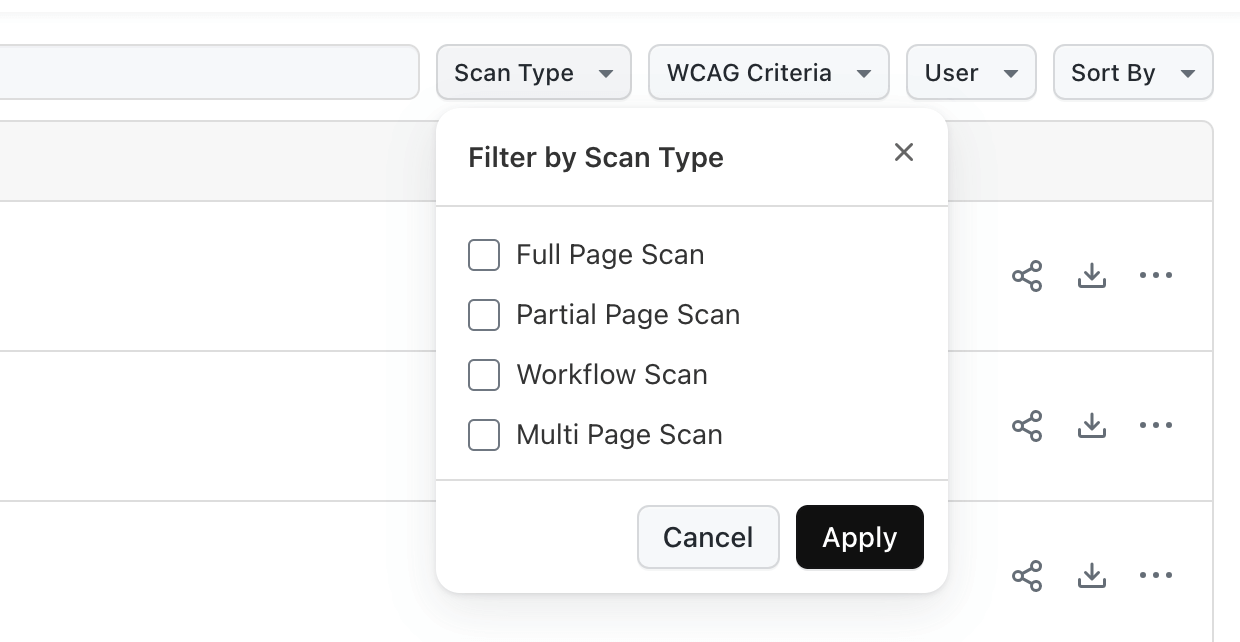Image resolution: width=1240 pixels, height=642 pixels.
Task: Open the three-dots menu in the second row
Action: 1156,426
